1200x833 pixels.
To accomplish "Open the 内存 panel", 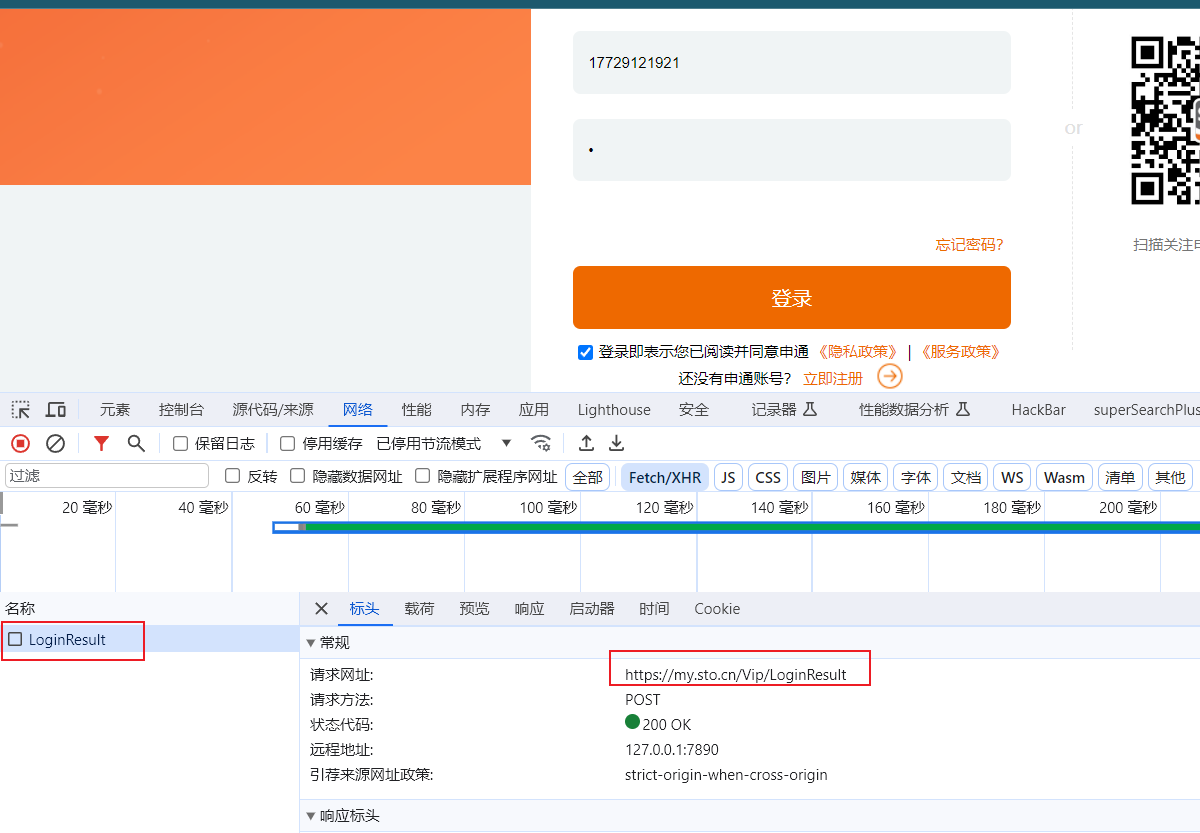I will coord(475,409).
